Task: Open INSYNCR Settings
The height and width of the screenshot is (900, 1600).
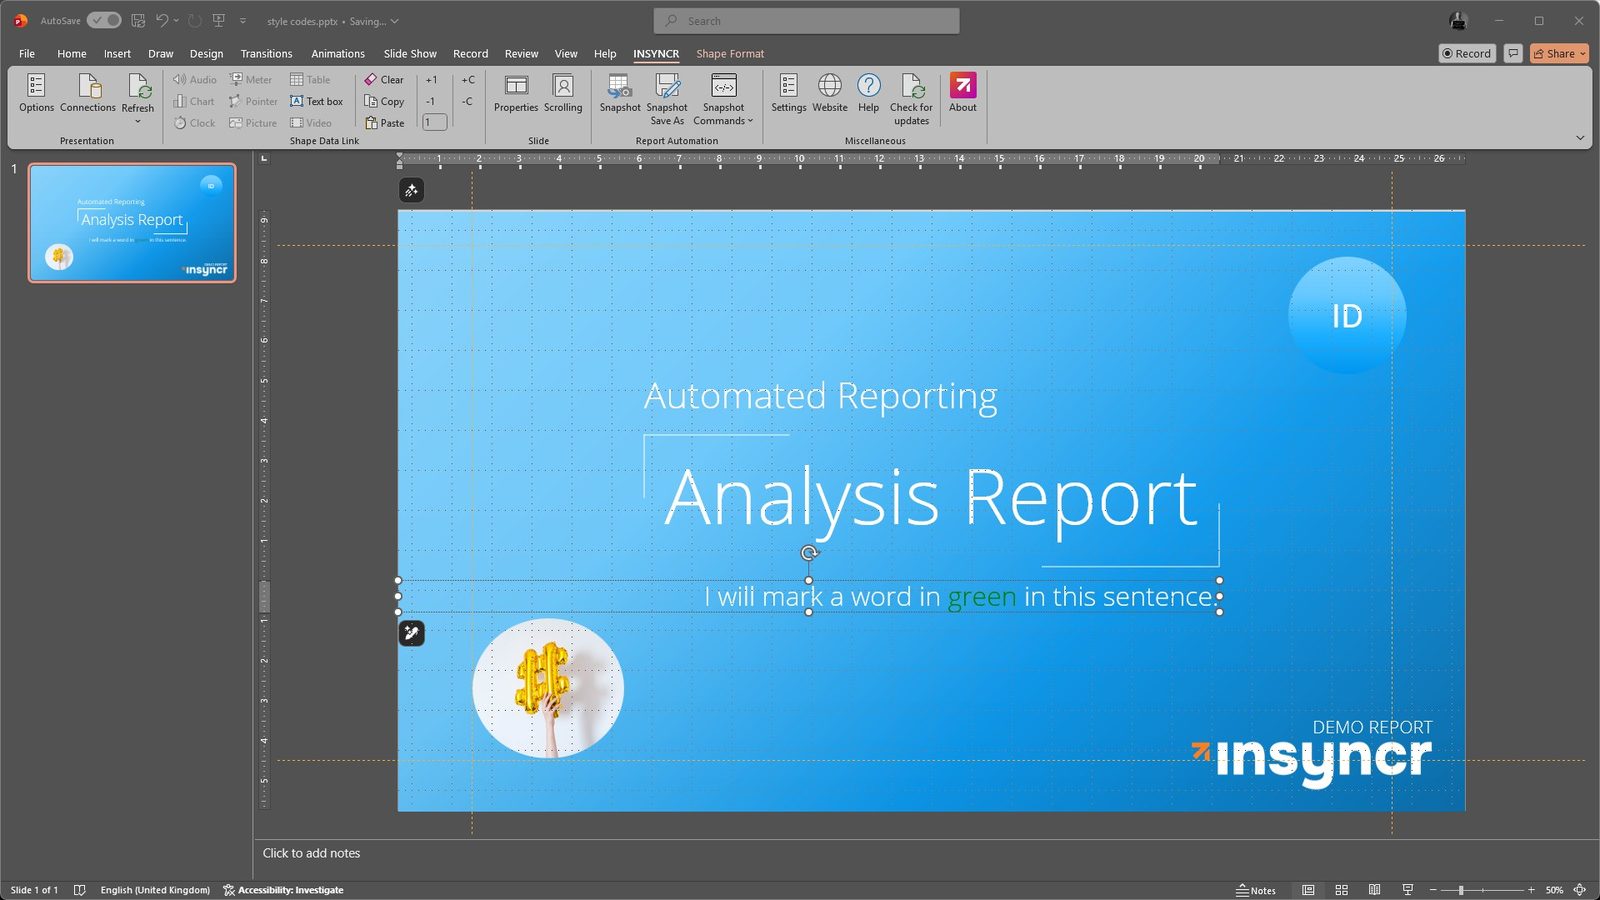Action: click(x=788, y=93)
